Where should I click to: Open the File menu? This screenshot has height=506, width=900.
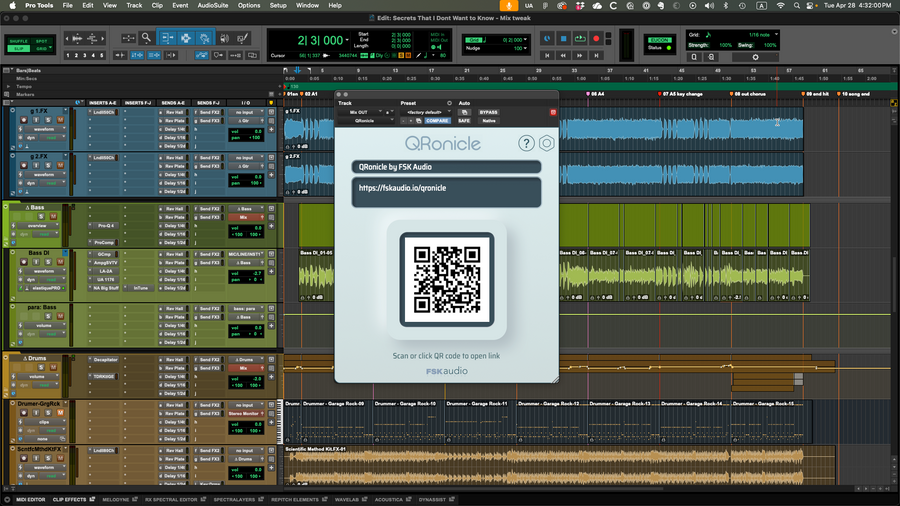coord(67,5)
